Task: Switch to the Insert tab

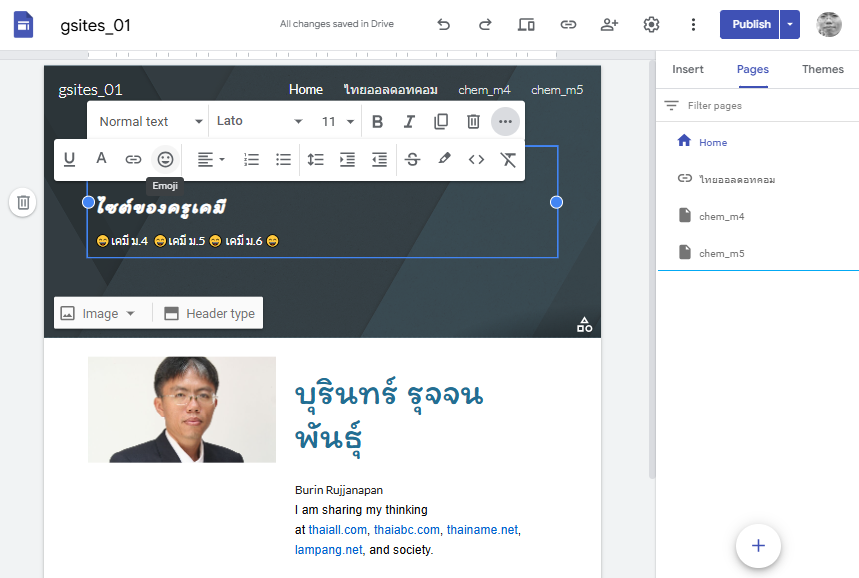Action: [688, 69]
